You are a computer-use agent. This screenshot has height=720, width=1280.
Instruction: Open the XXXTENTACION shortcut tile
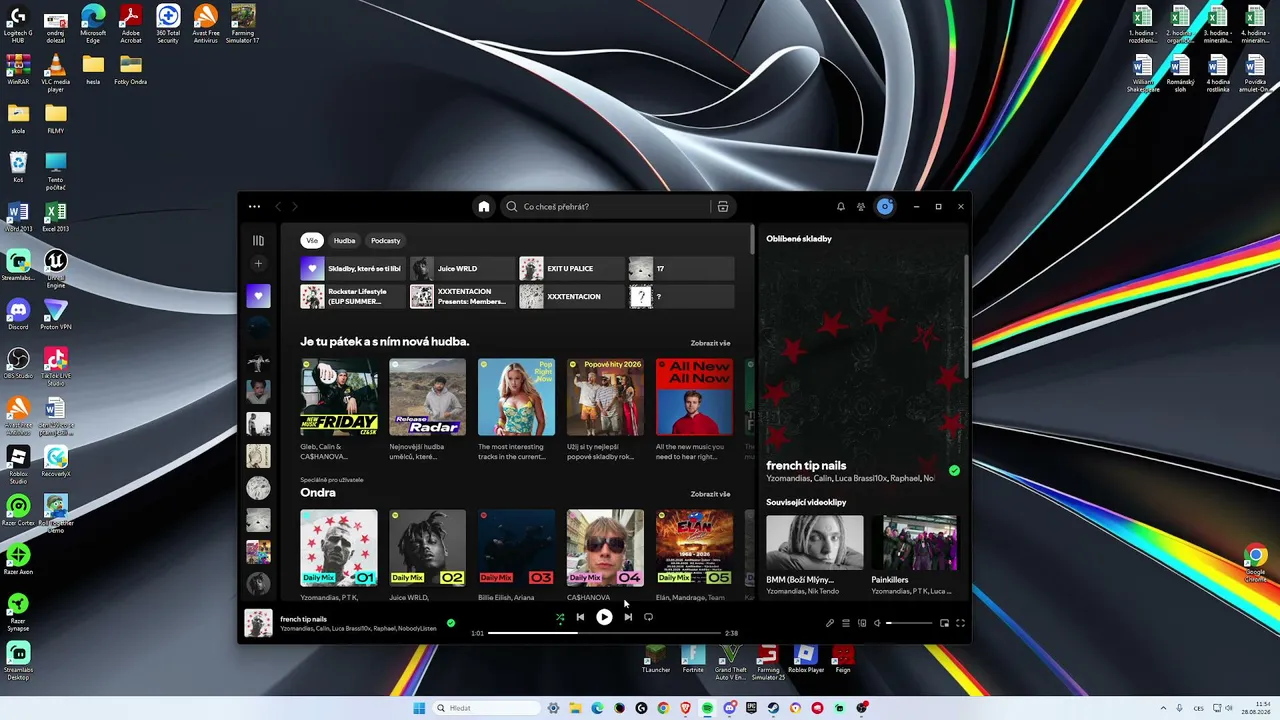click(x=571, y=297)
